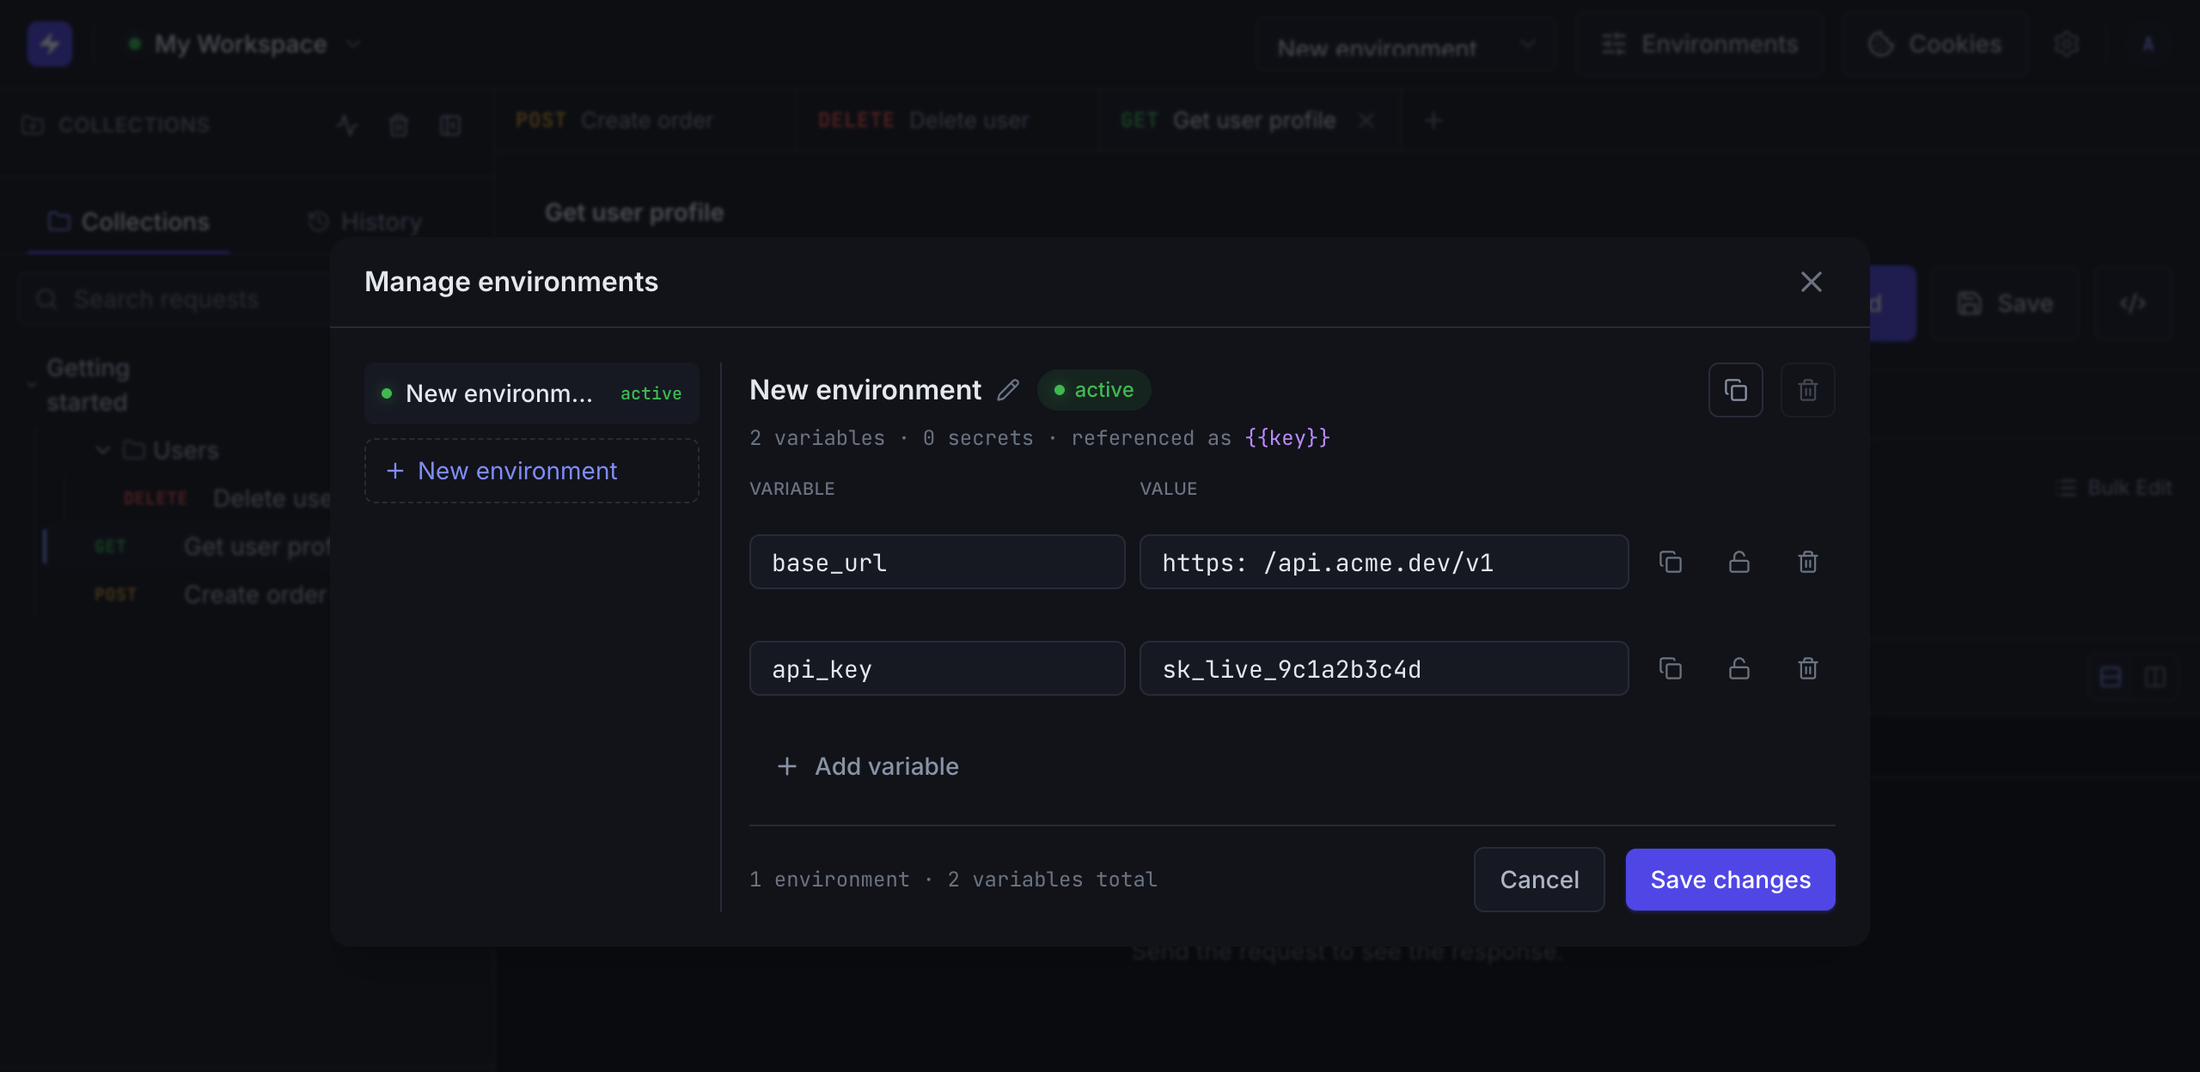The height and width of the screenshot is (1072, 2200).
Task: Click the lightning bolt app logo
Action: pos(49,44)
